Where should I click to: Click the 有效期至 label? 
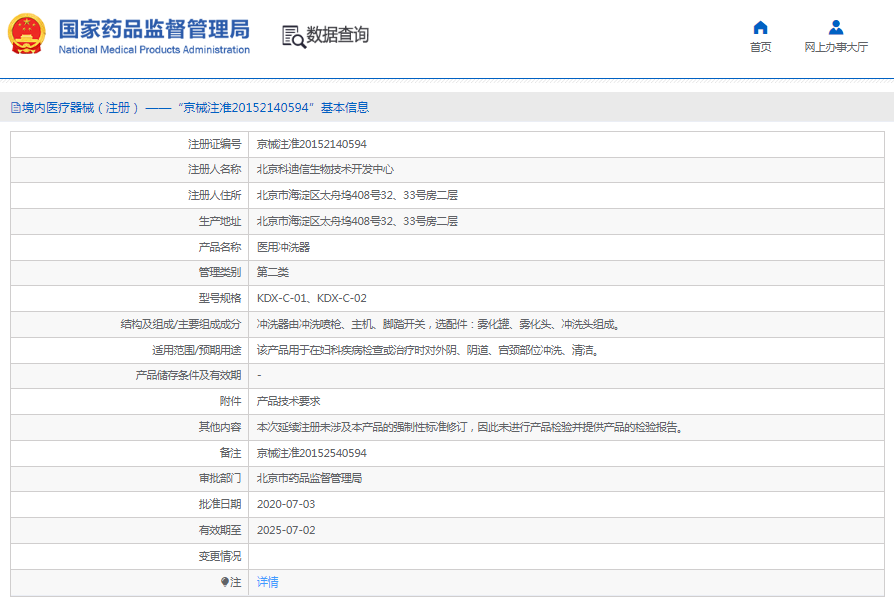(220, 530)
